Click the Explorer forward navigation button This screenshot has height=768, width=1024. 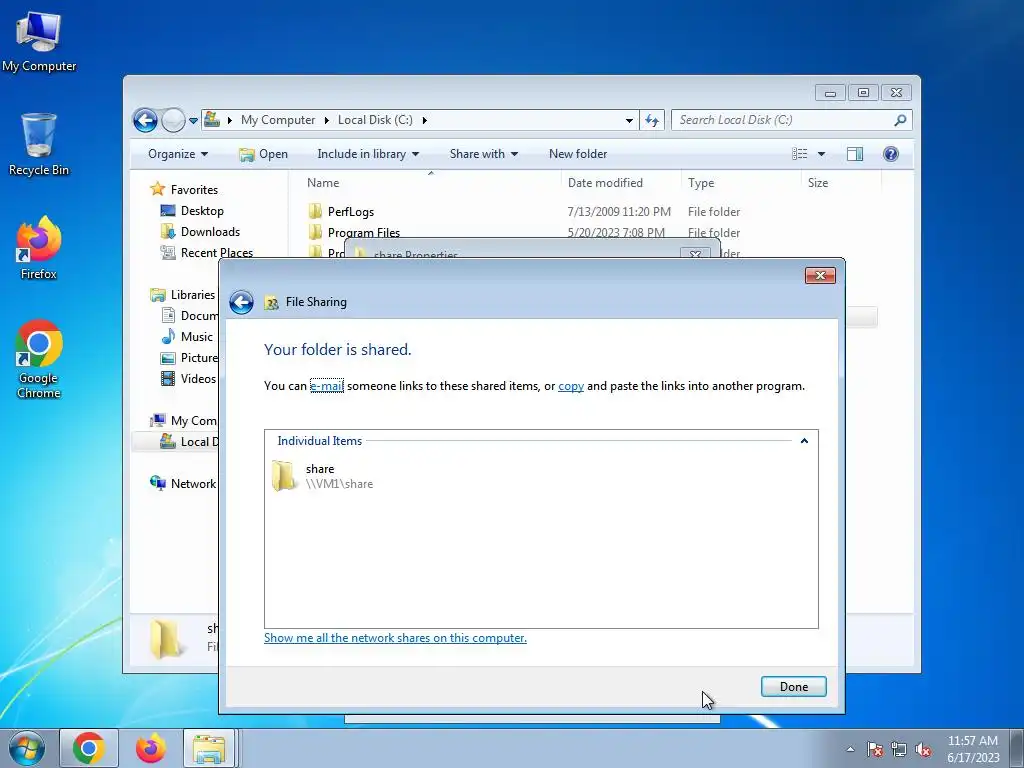tap(173, 120)
